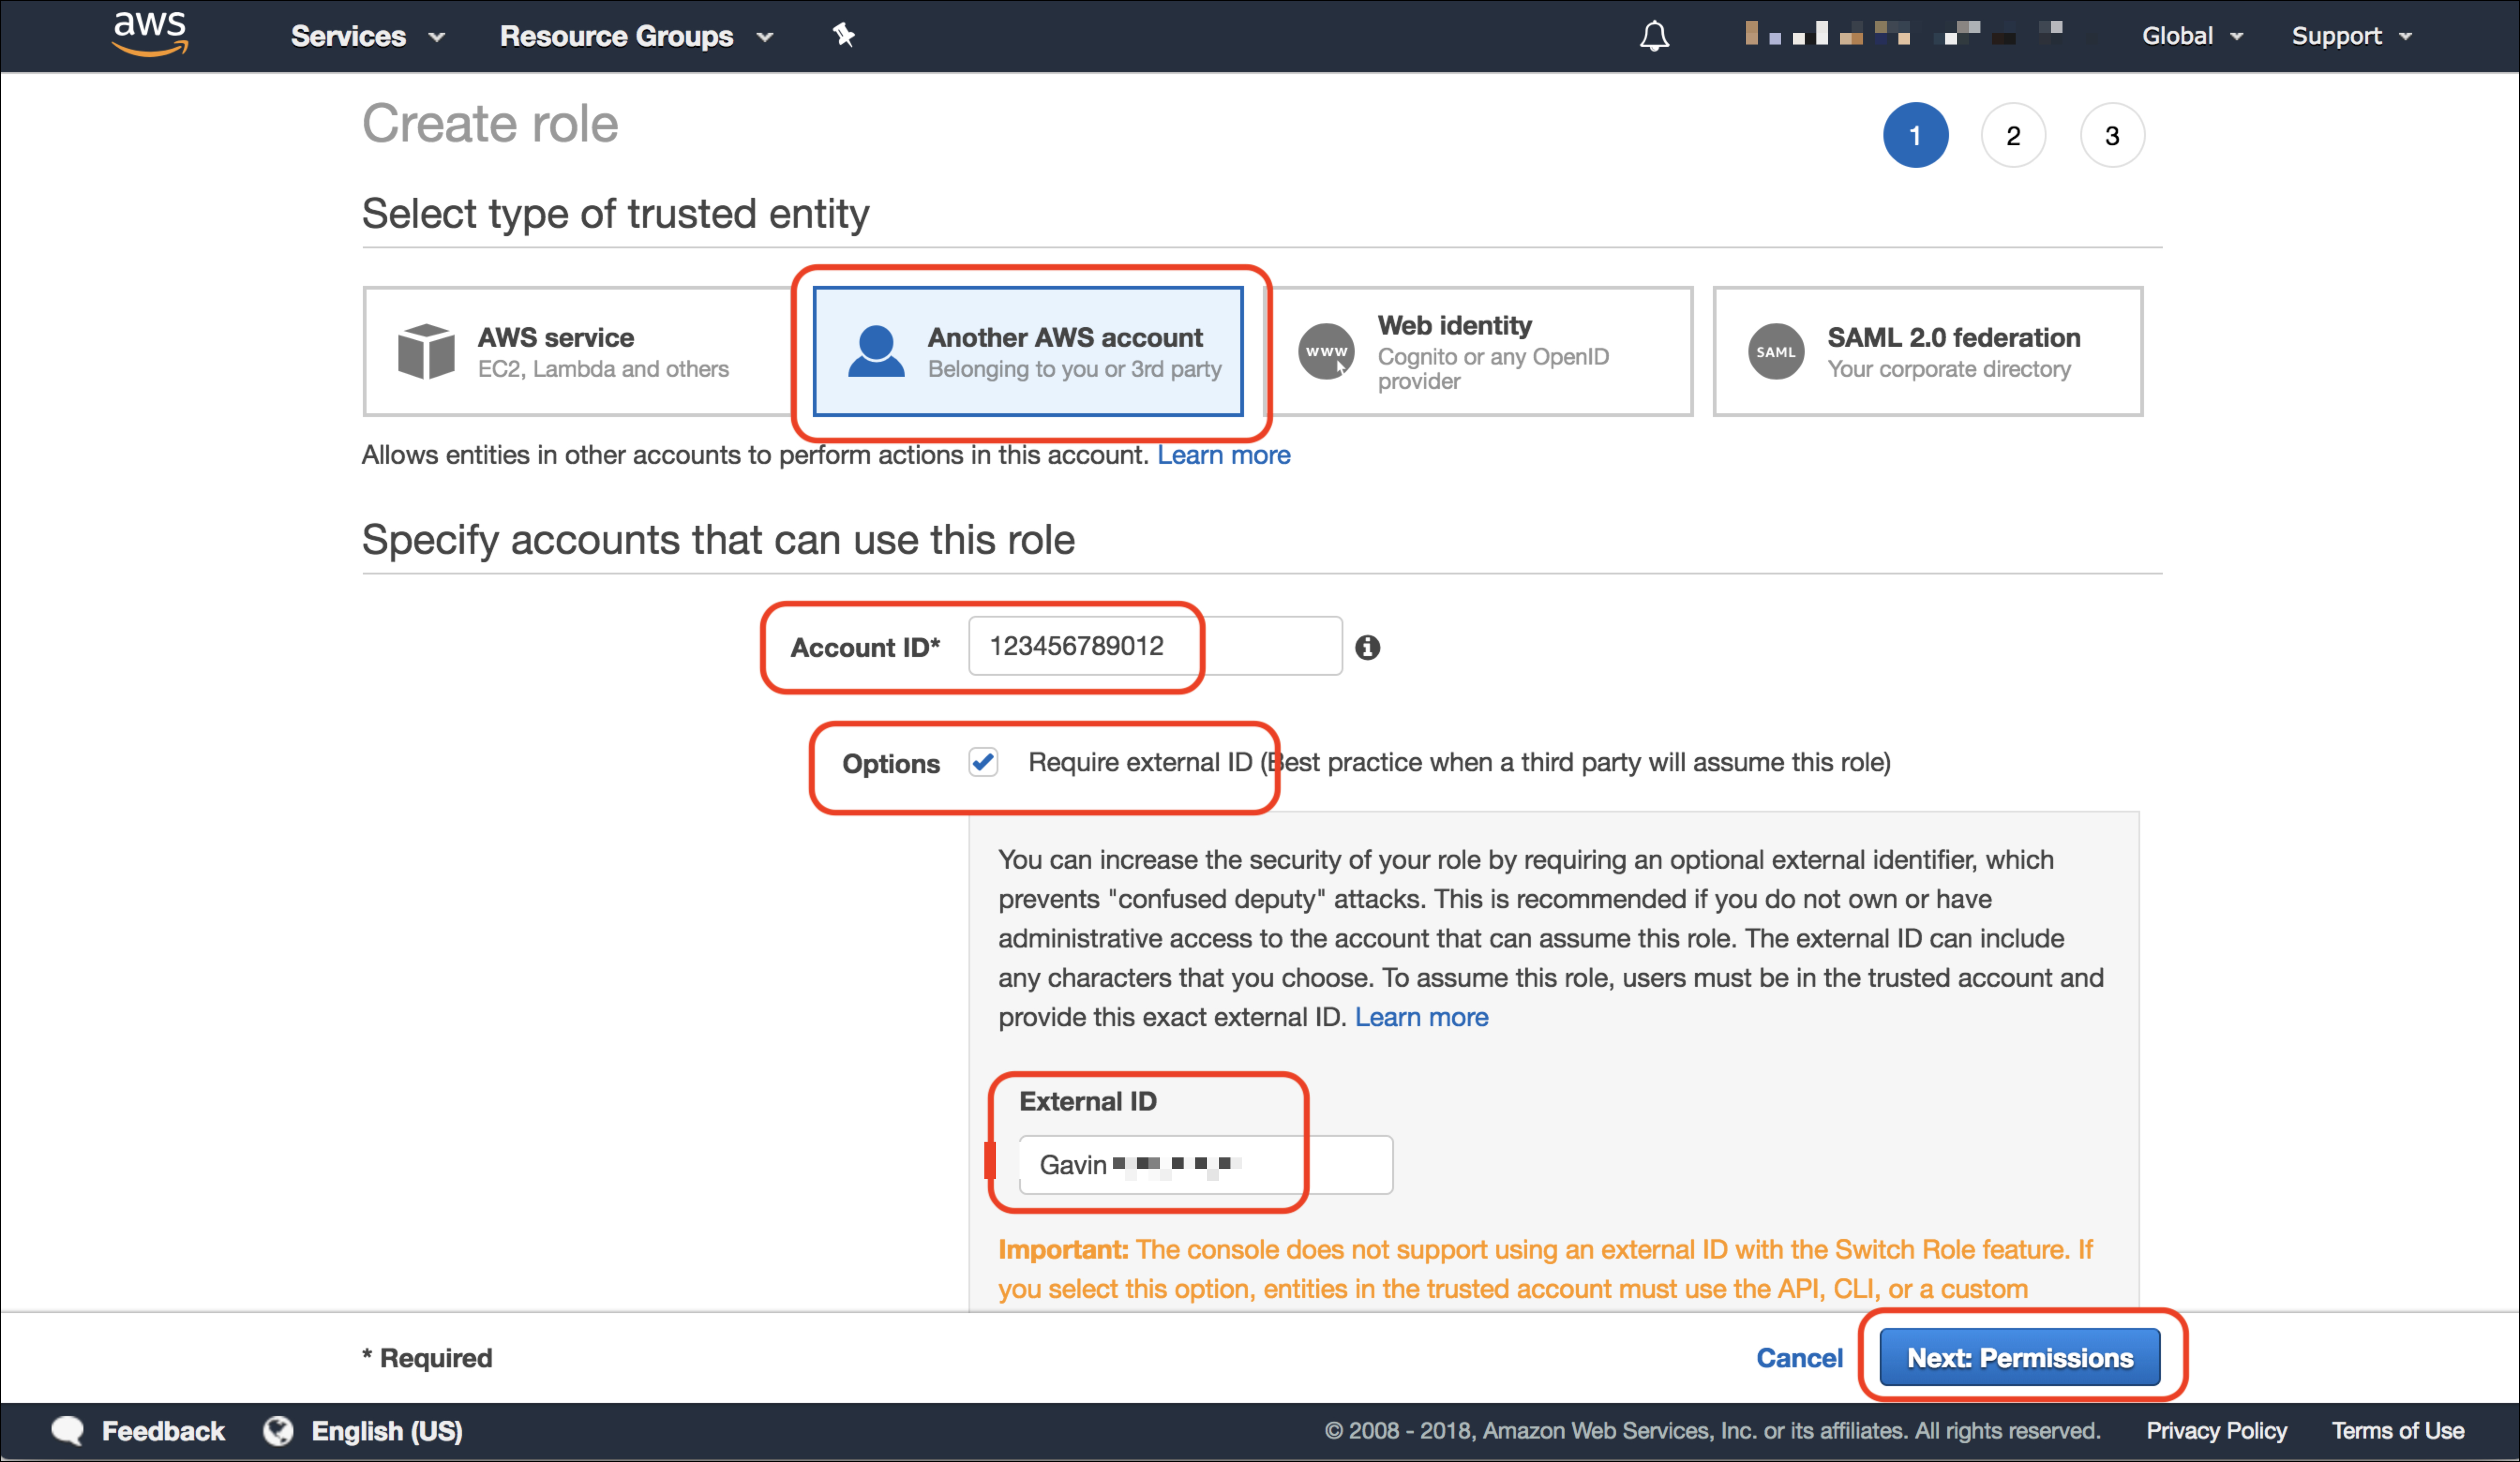Go to wizard step 1

point(1915,135)
